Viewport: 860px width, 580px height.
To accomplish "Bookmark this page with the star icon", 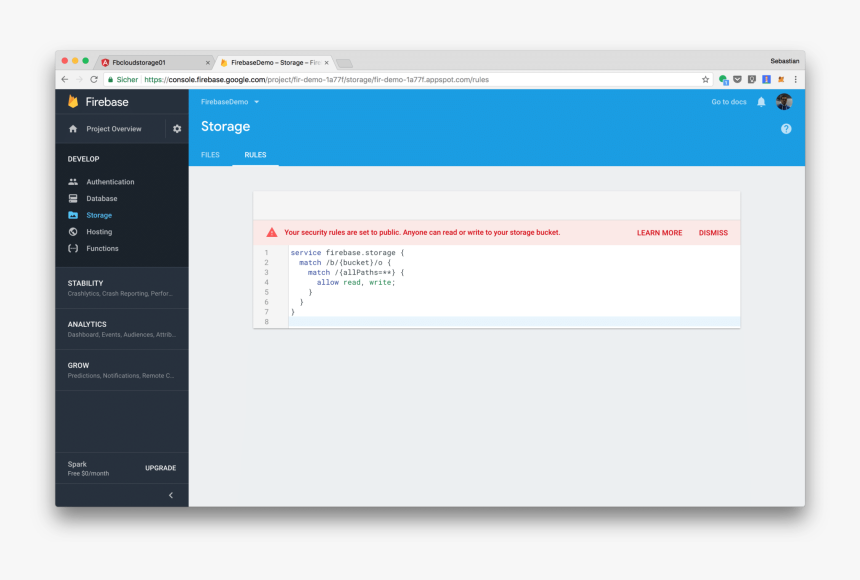I will pos(705,78).
